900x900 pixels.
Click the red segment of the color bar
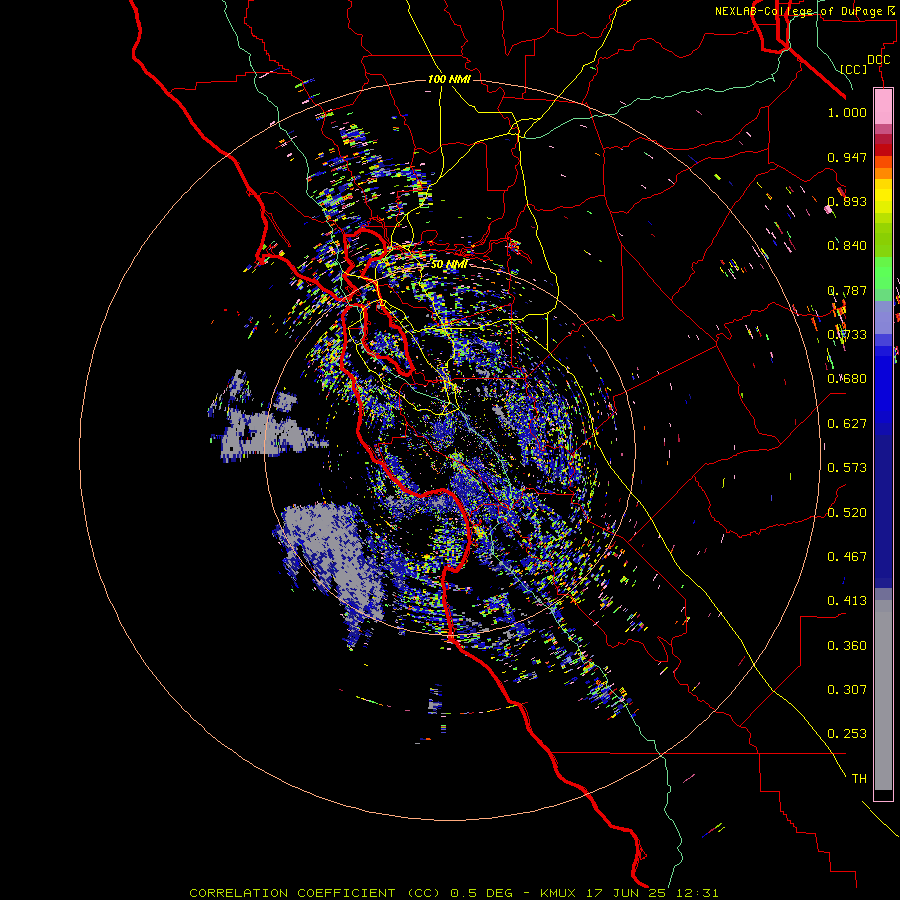click(x=883, y=149)
